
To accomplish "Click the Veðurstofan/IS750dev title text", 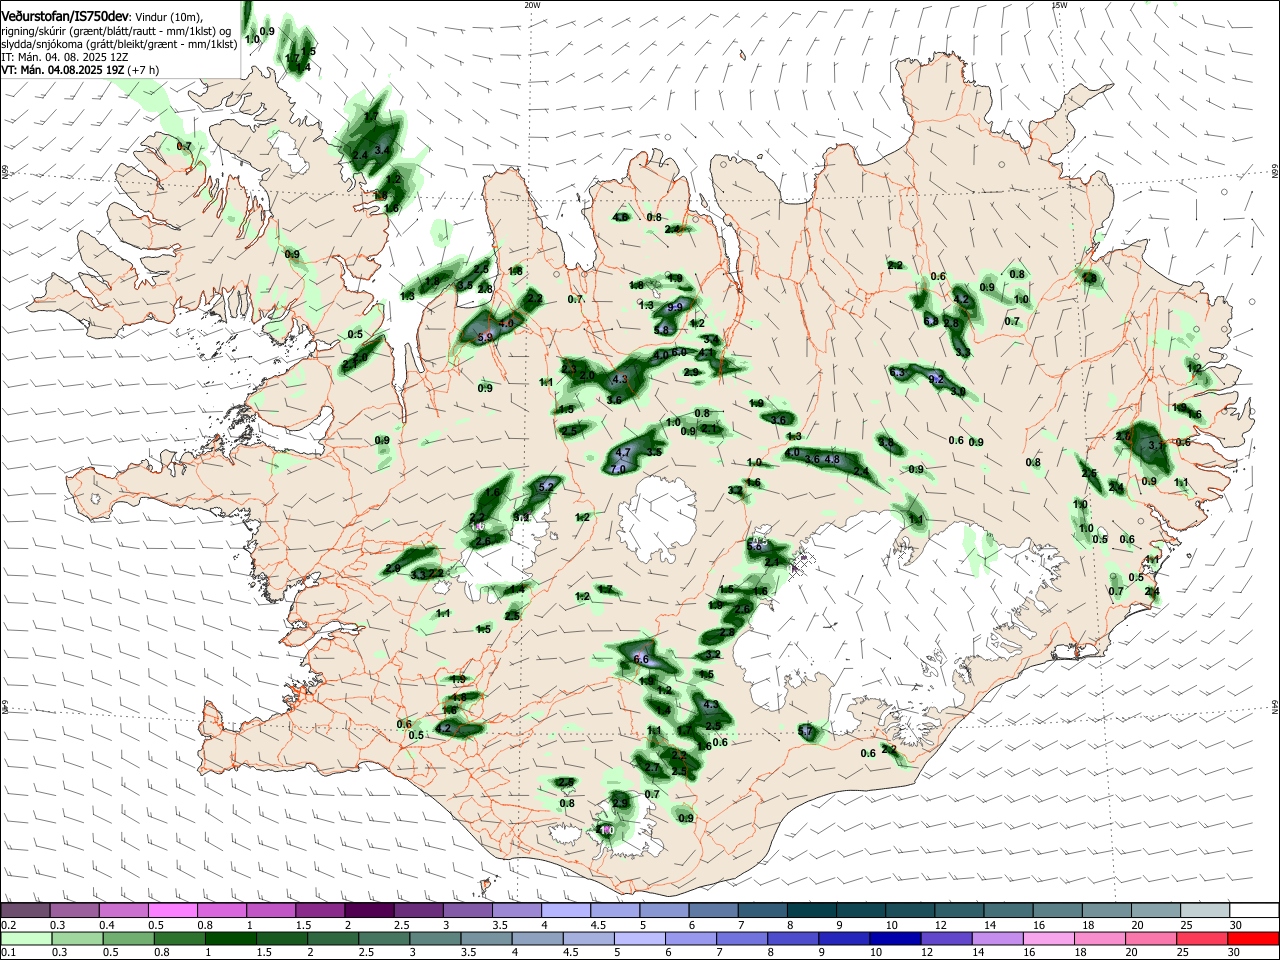I will [x=65, y=16].
